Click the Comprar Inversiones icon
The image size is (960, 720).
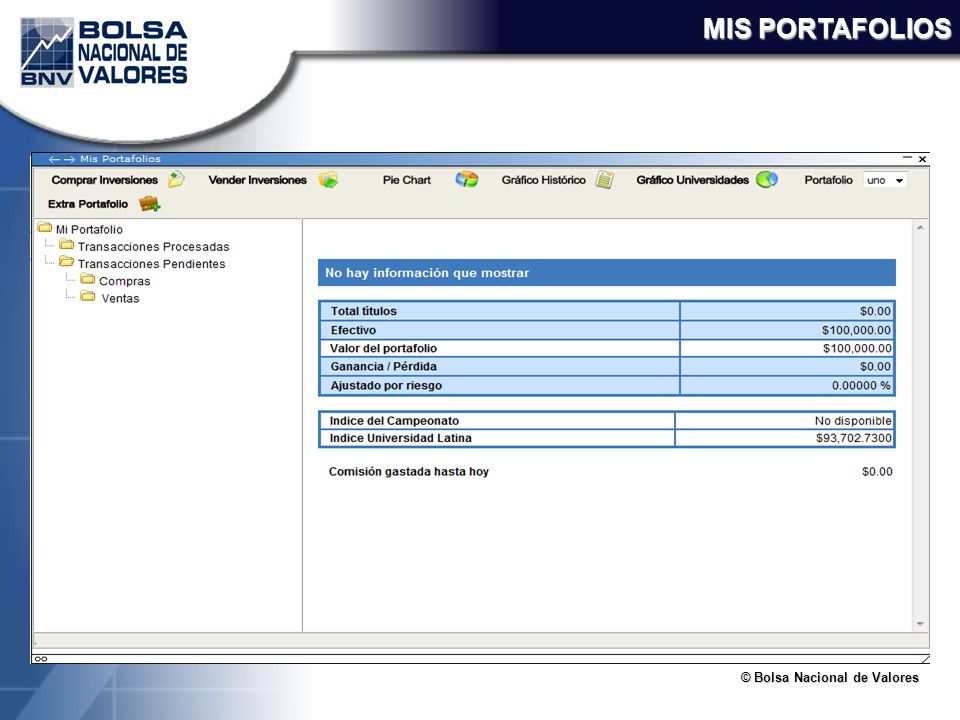pos(176,179)
